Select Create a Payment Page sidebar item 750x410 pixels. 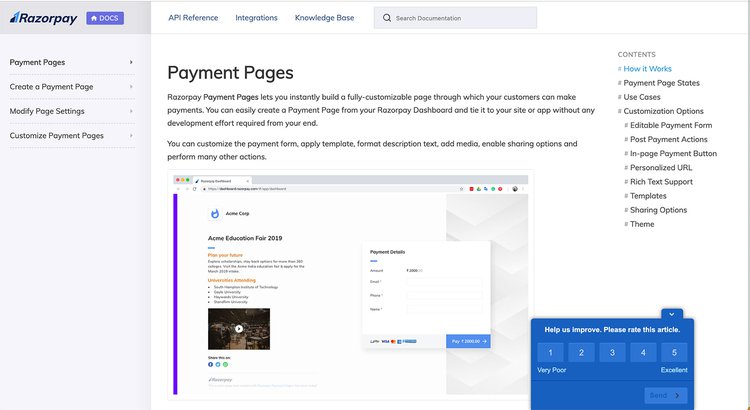(x=51, y=87)
